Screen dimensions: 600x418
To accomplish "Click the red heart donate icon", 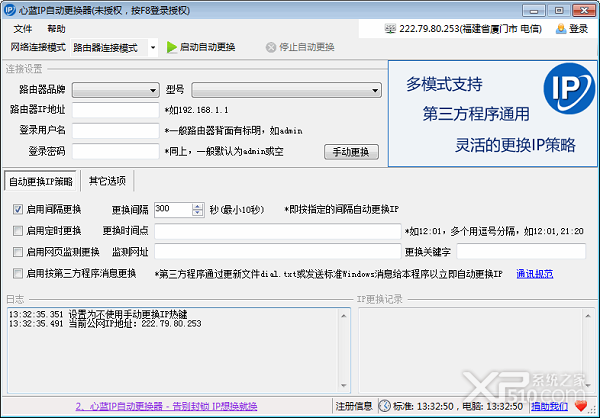I will (x=581, y=406).
